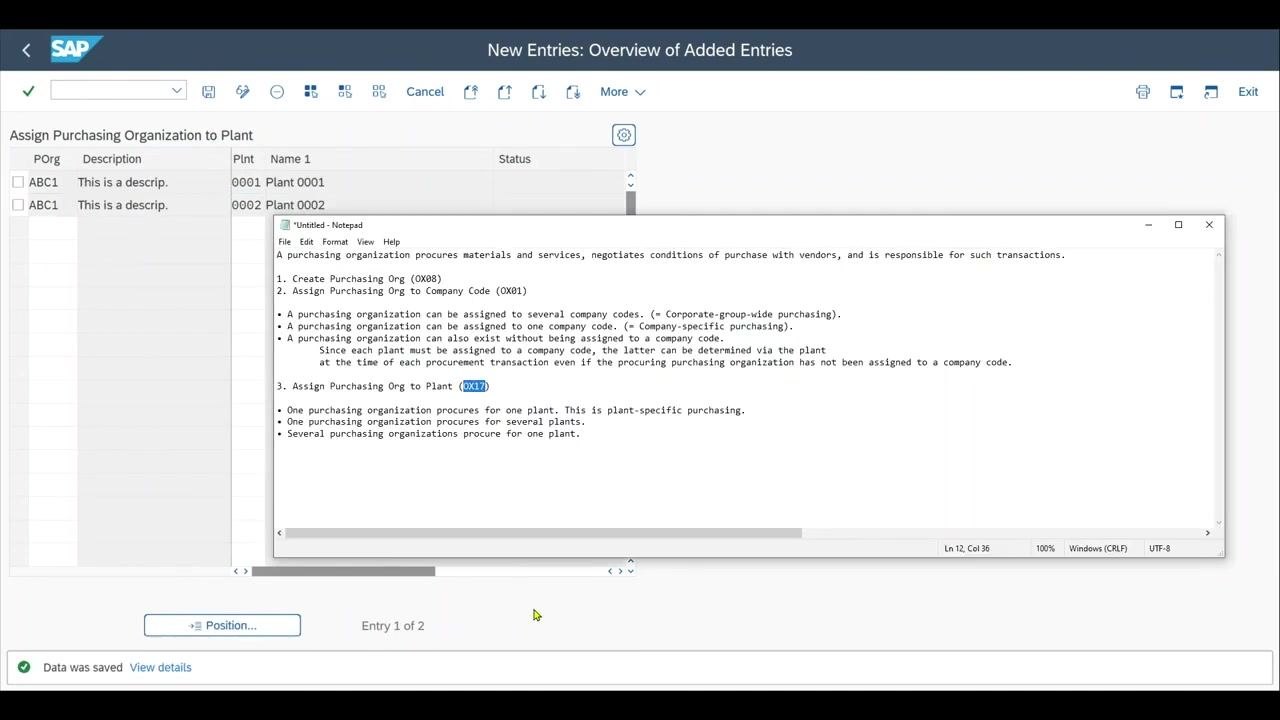Jump to last page icon
The height and width of the screenshot is (720, 1280).
[573, 92]
